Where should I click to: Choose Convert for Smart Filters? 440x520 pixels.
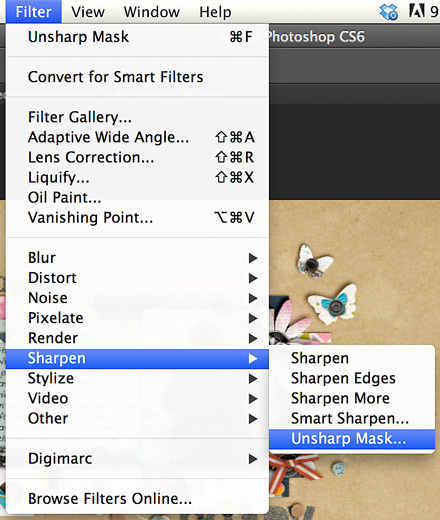click(x=137, y=77)
